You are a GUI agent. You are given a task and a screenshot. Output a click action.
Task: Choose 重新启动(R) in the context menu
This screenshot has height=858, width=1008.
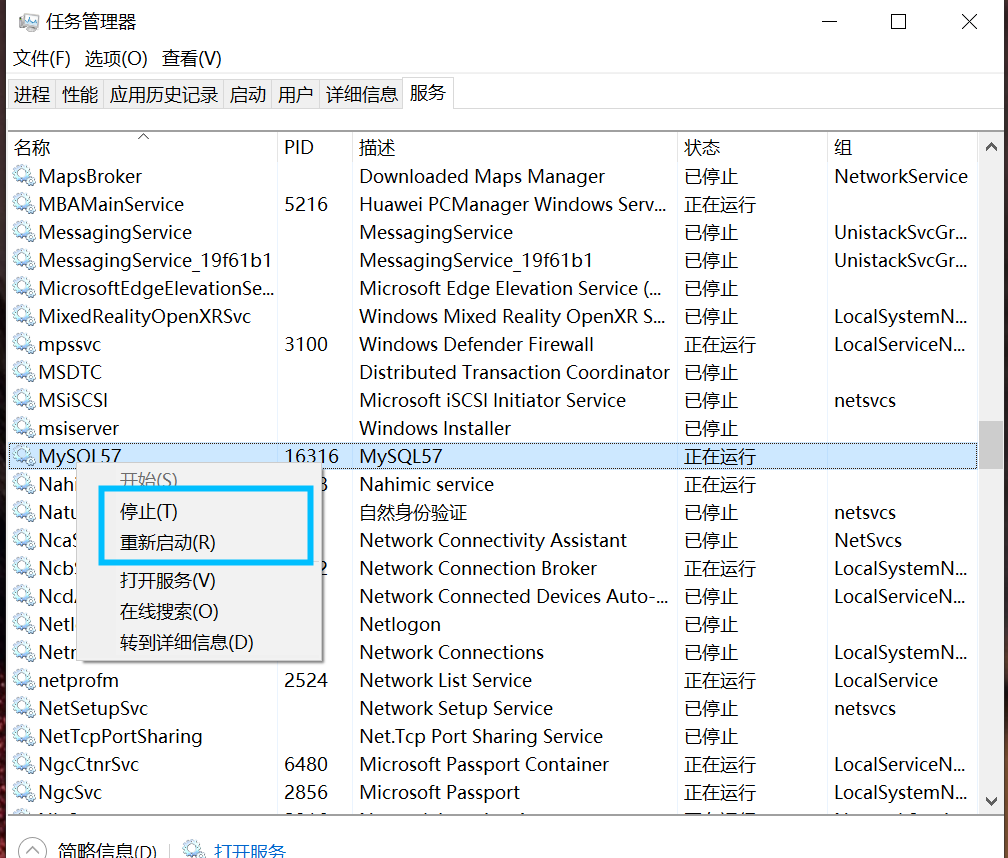coord(168,543)
